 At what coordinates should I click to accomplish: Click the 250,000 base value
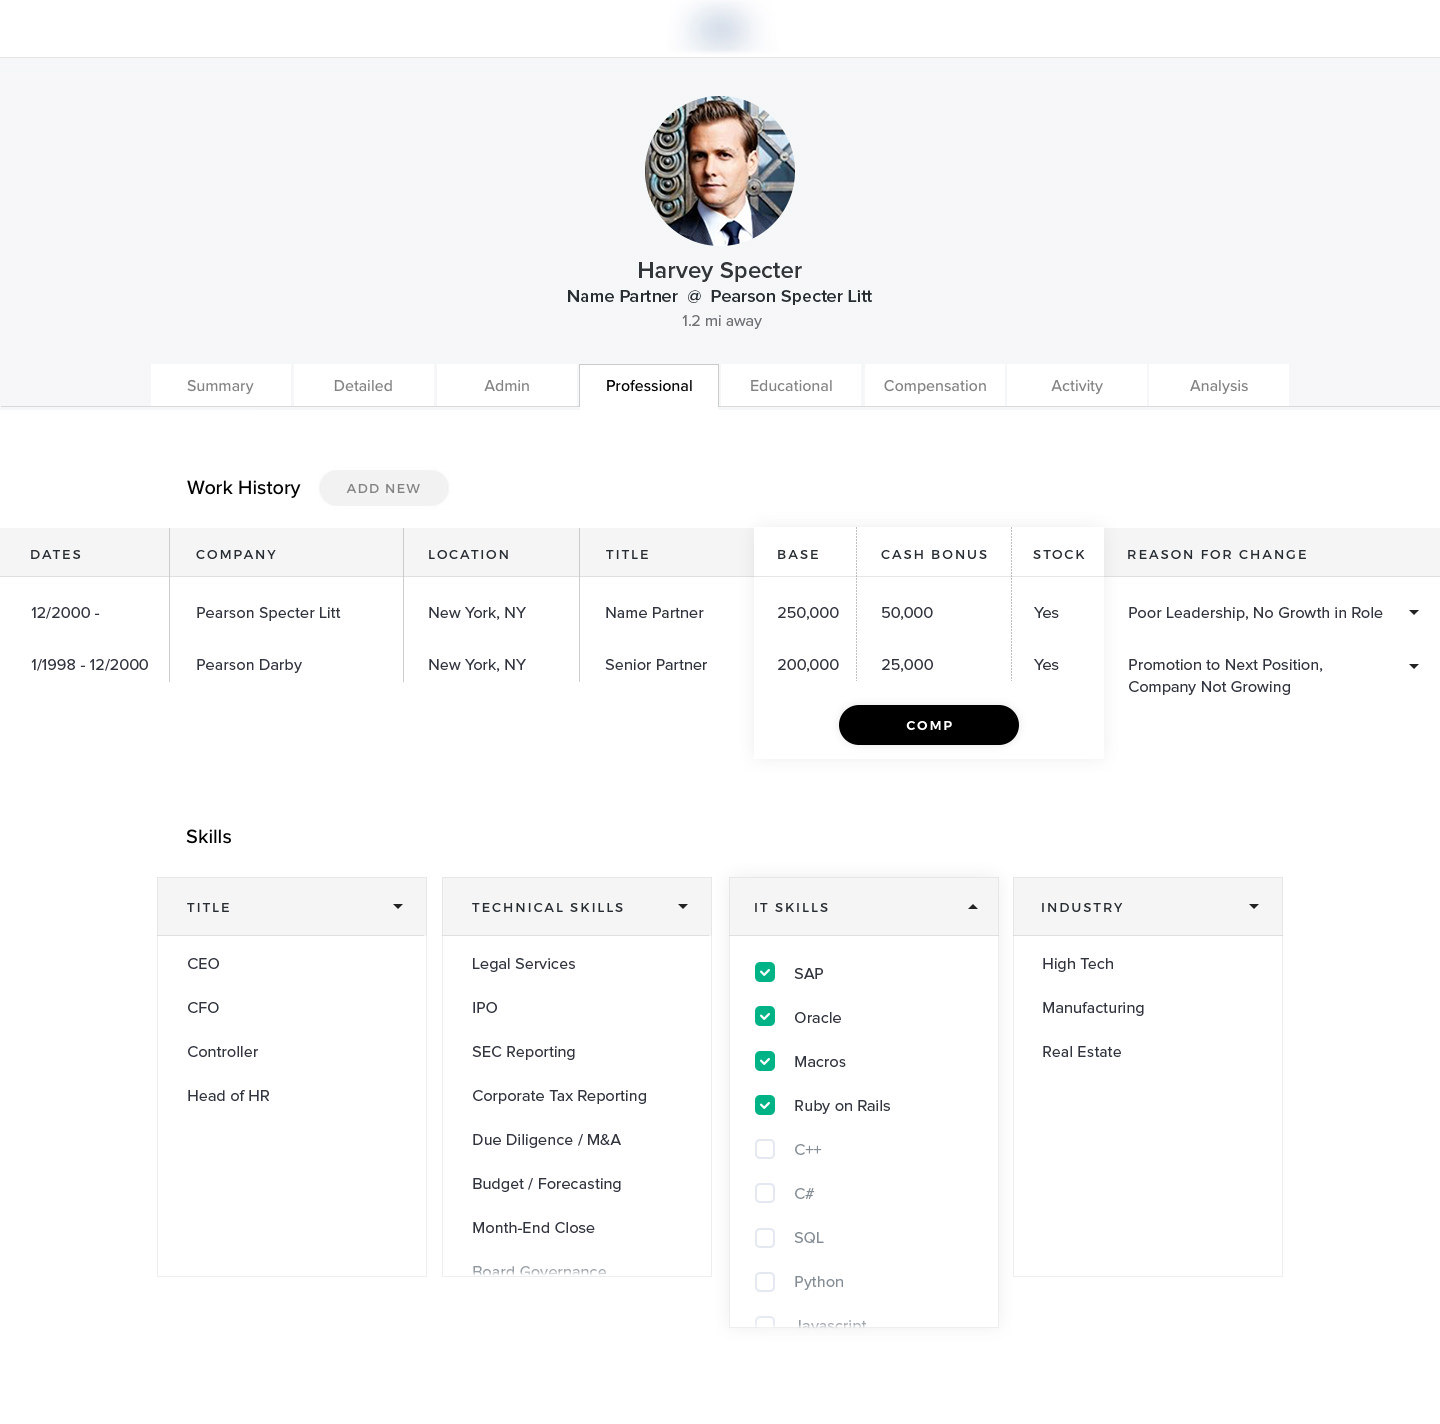tap(808, 613)
